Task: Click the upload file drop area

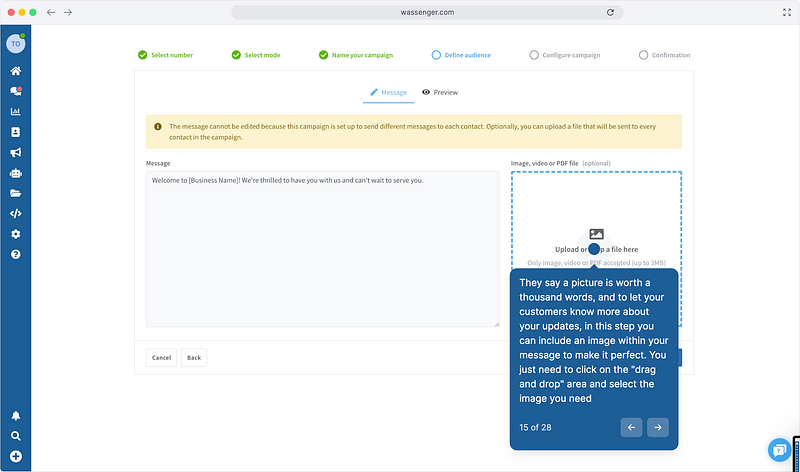Action: click(x=596, y=215)
